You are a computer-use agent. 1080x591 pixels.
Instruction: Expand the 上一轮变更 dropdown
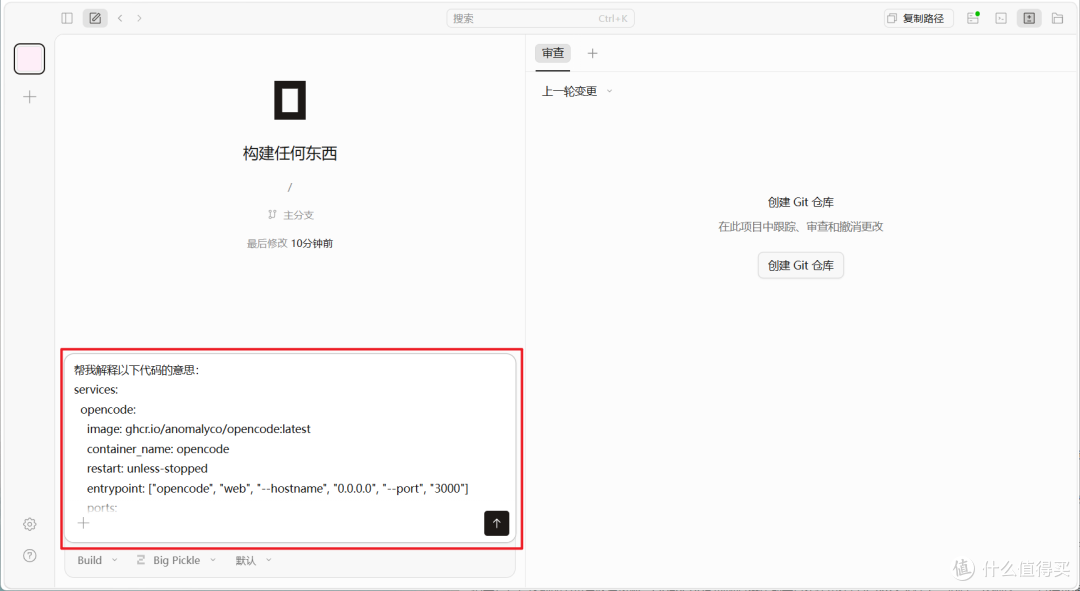tap(577, 91)
